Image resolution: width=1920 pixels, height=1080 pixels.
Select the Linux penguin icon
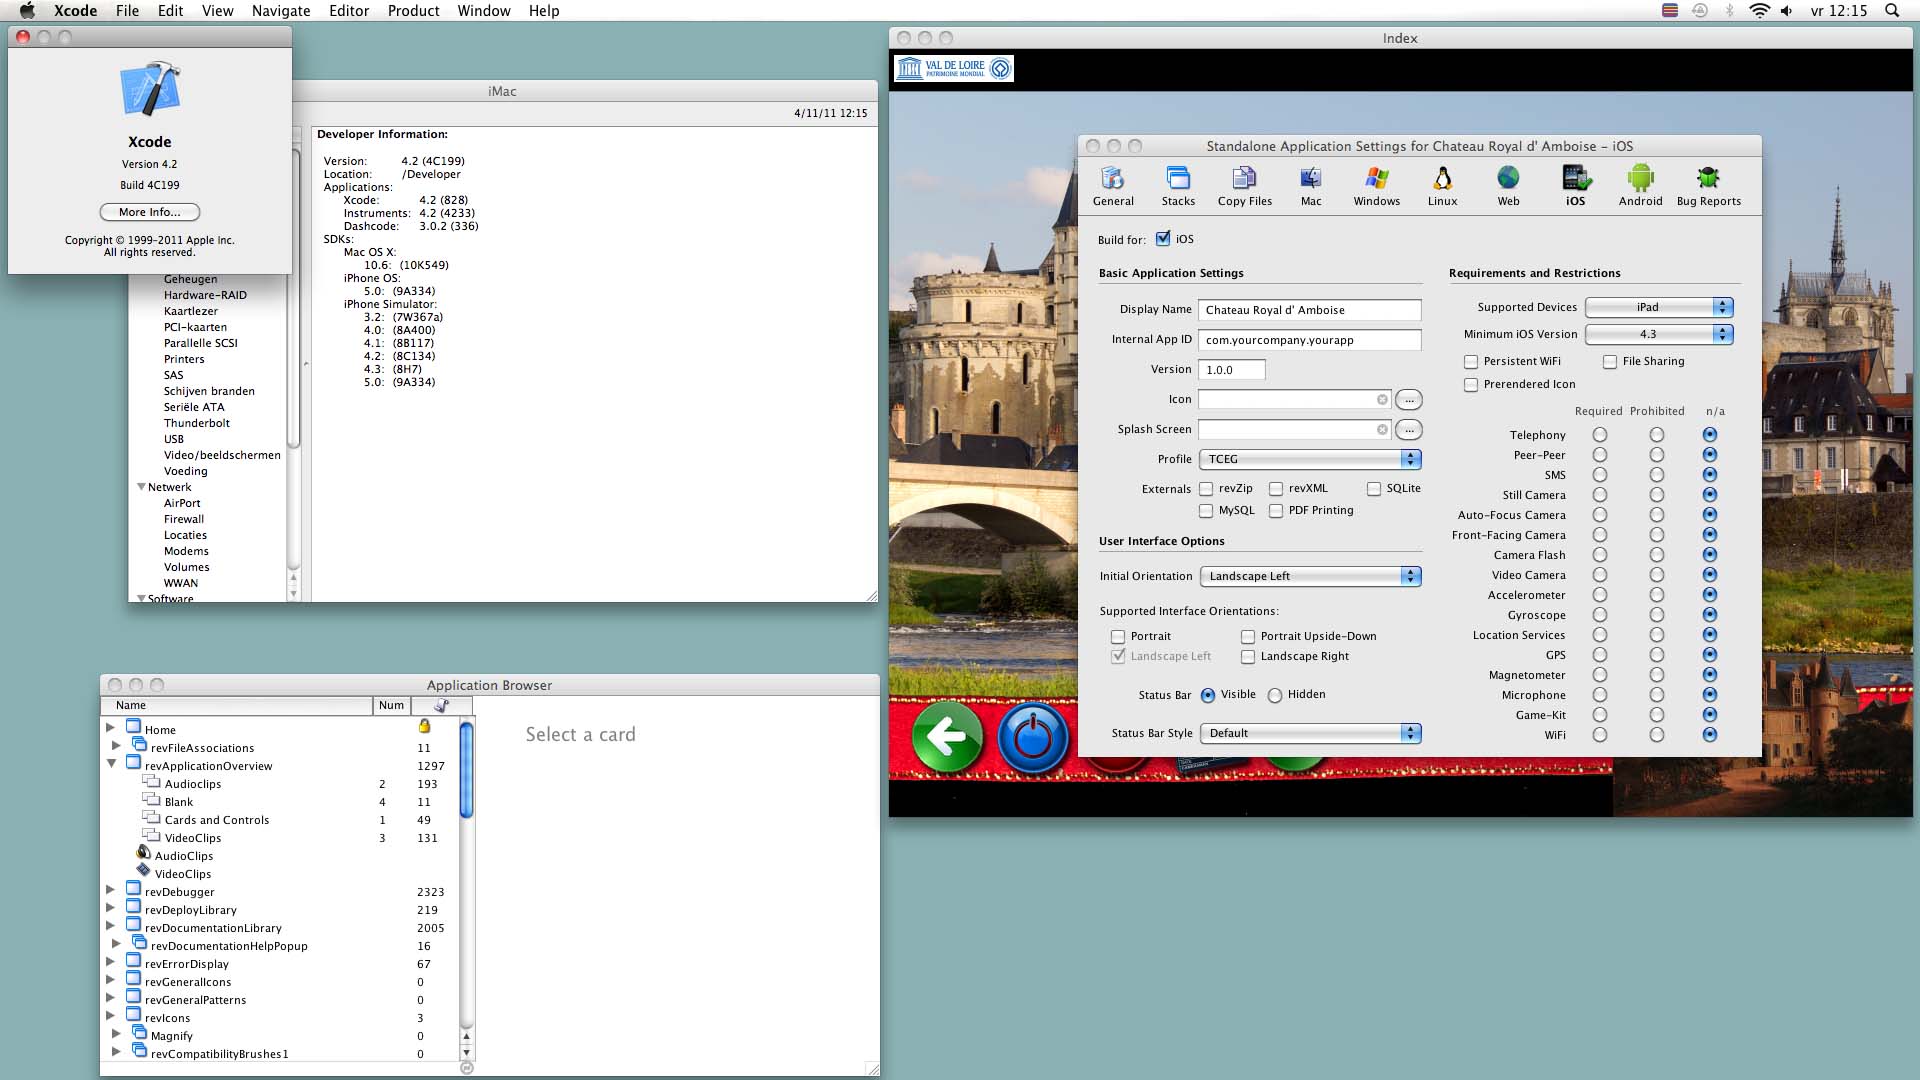(x=1442, y=180)
